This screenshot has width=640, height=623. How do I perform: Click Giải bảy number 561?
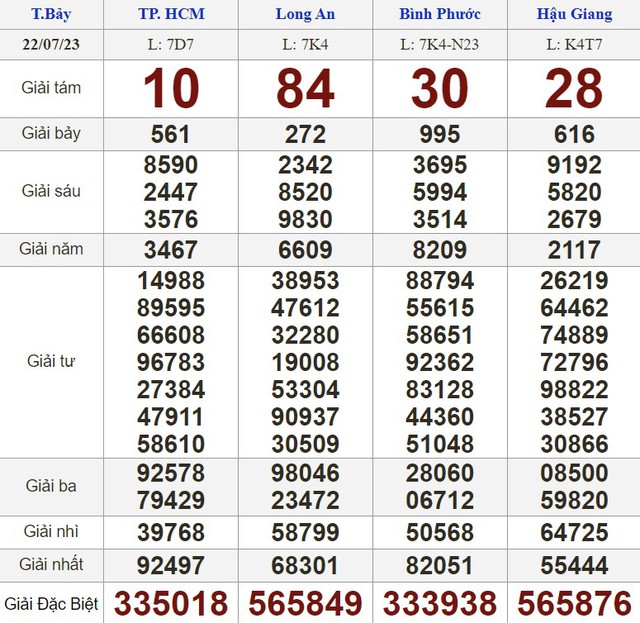coord(171,134)
